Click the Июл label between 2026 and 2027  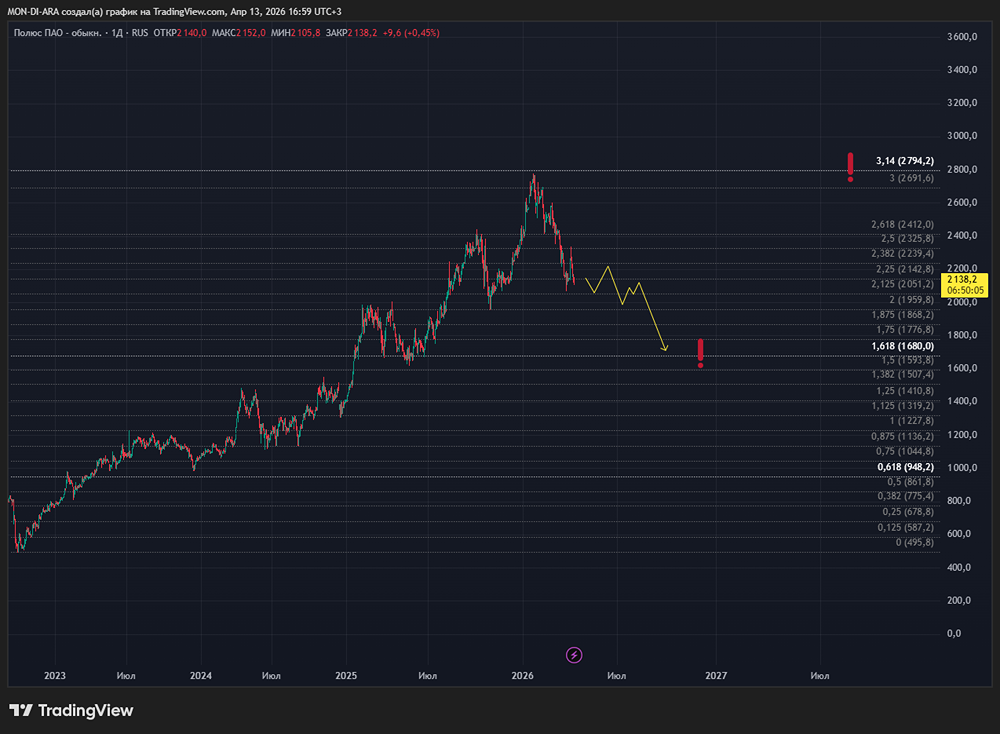(x=617, y=675)
